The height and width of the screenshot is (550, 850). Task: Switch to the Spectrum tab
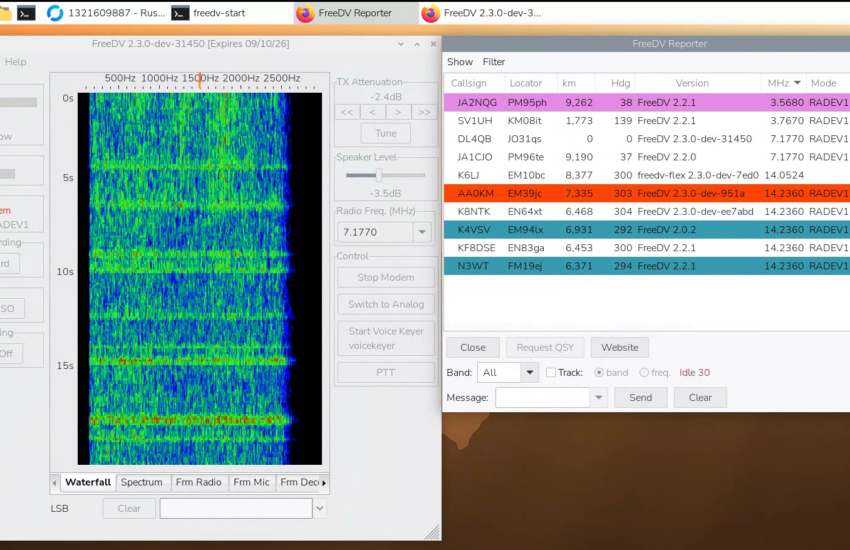(141, 482)
